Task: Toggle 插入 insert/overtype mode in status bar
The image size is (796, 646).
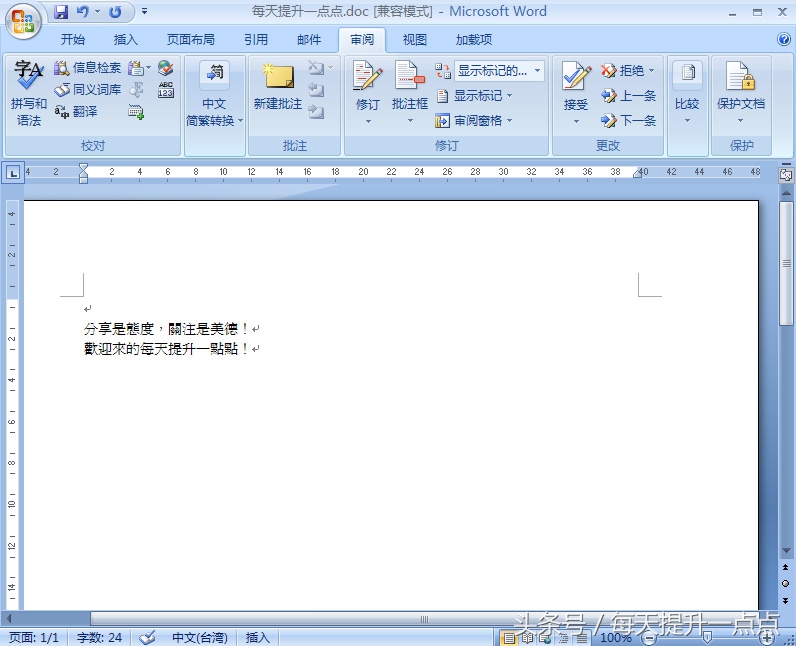Action: point(258,637)
